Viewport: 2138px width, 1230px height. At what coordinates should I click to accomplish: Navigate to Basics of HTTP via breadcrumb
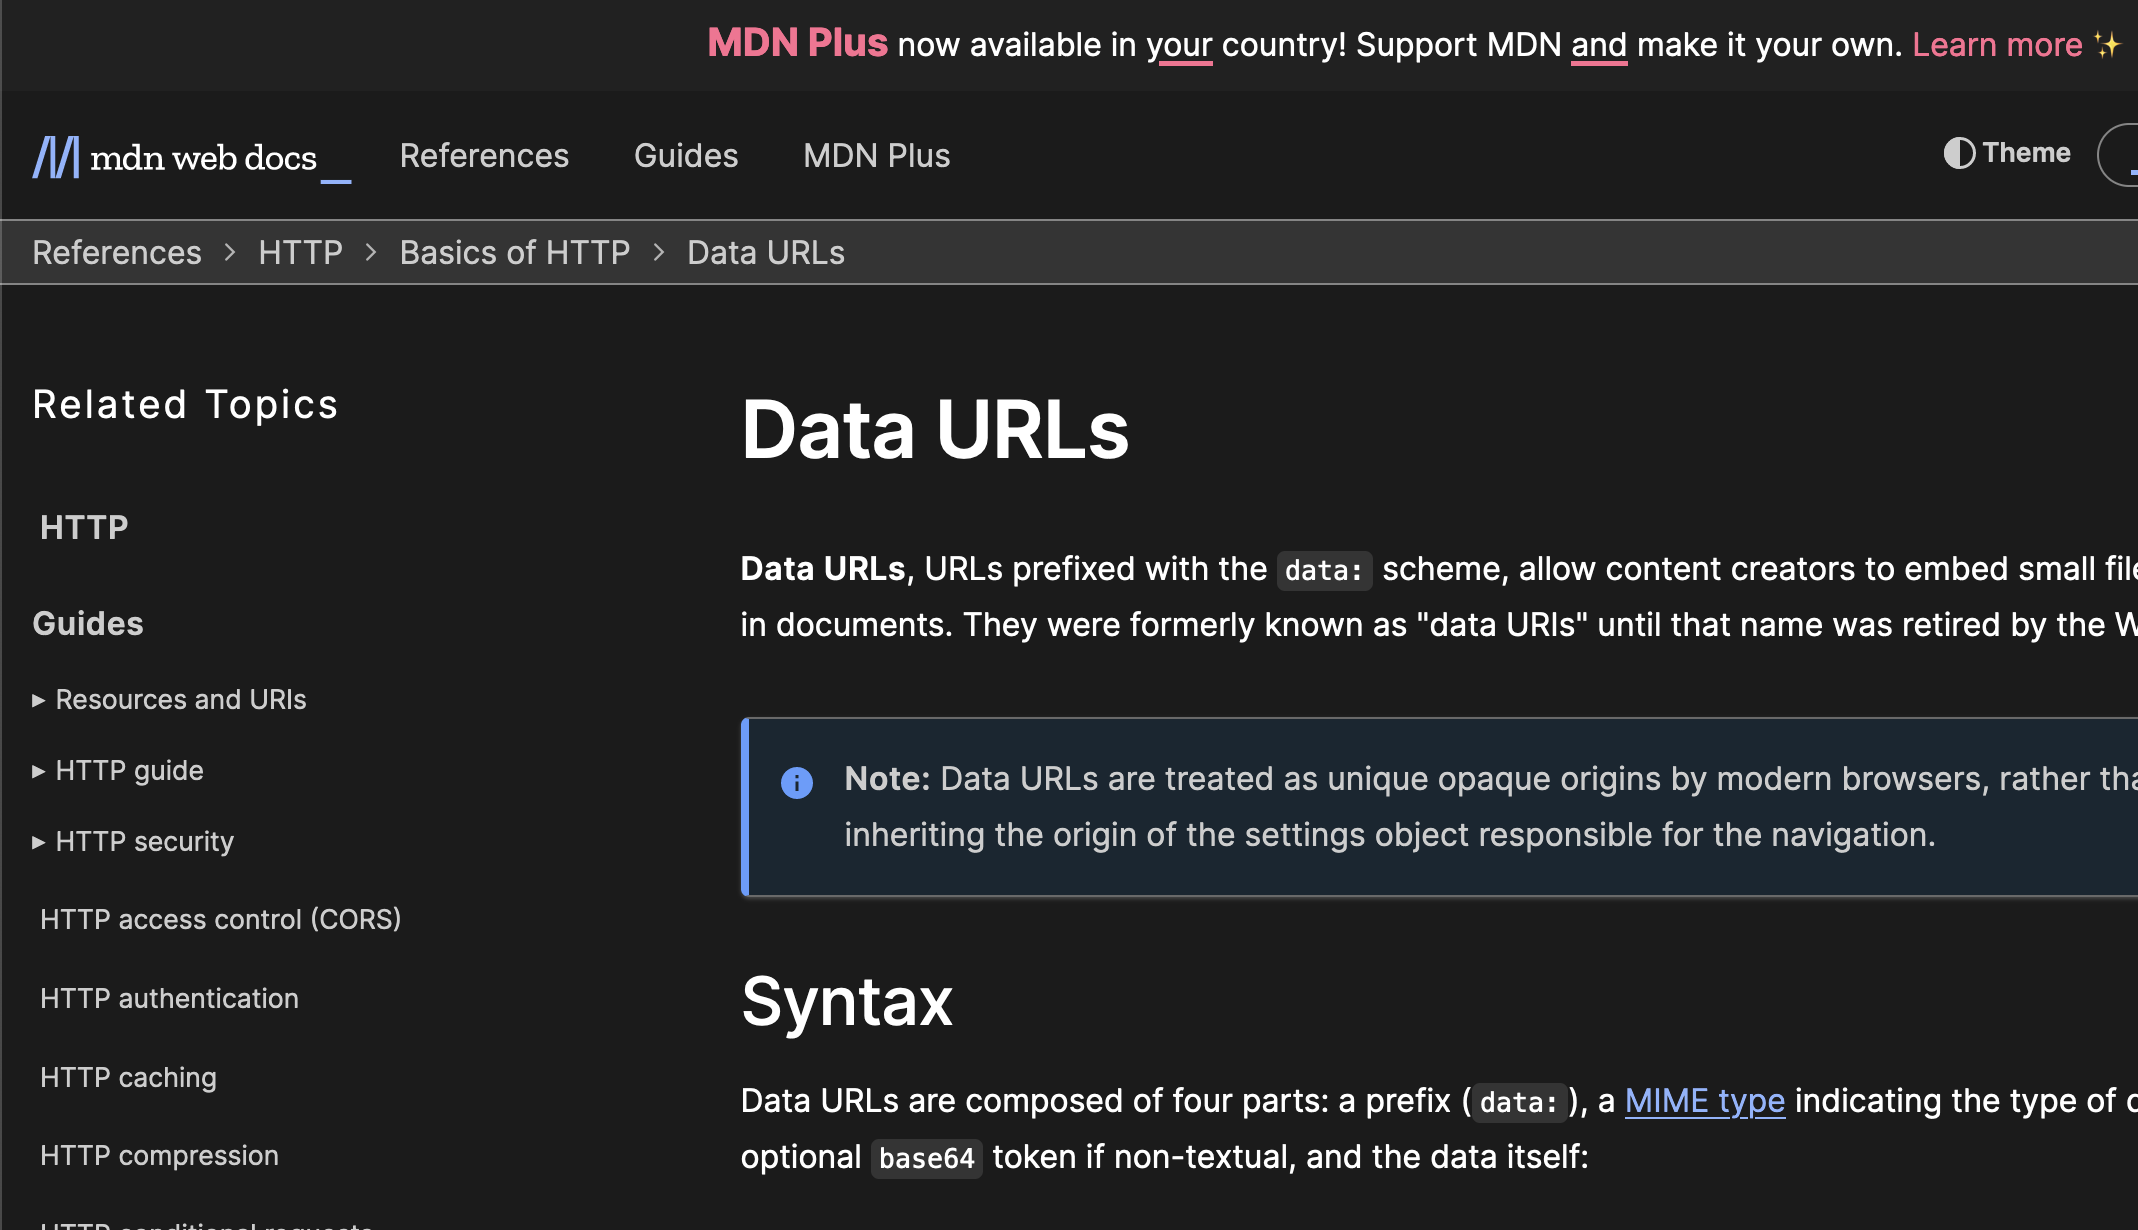pyautogui.click(x=514, y=252)
